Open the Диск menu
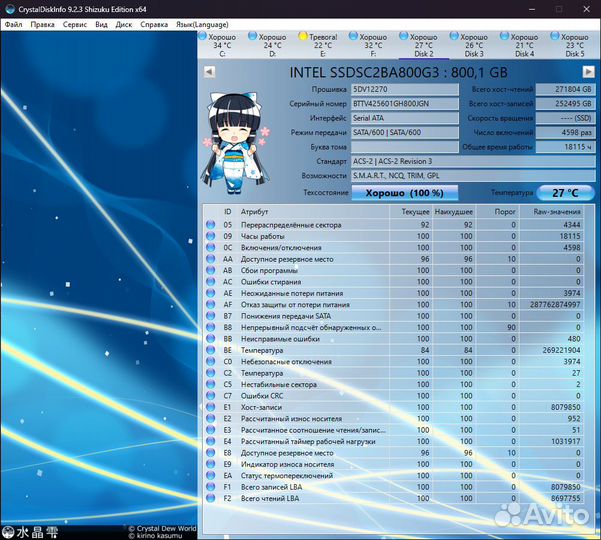The image size is (601, 540). 124,23
